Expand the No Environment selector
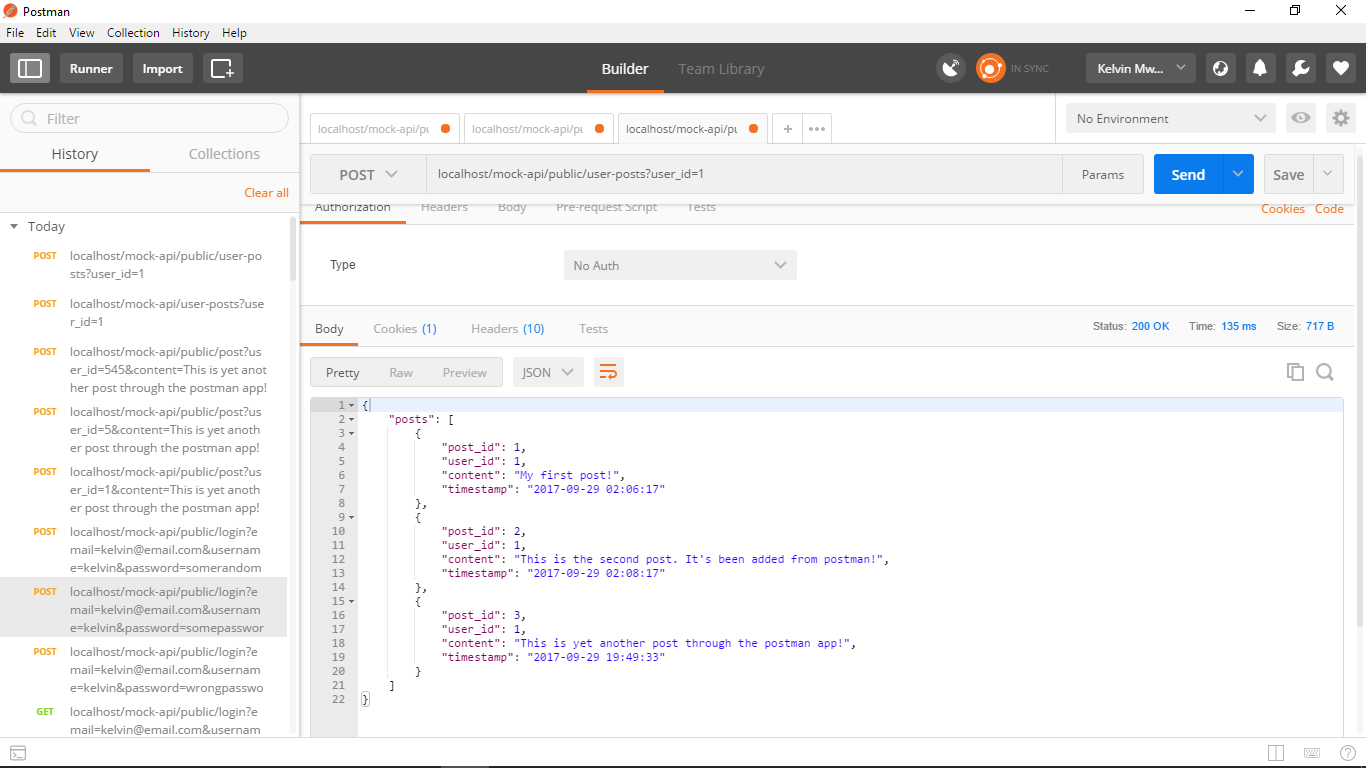This screenshot has width=1366, height=768. (x=1171, y=118)
